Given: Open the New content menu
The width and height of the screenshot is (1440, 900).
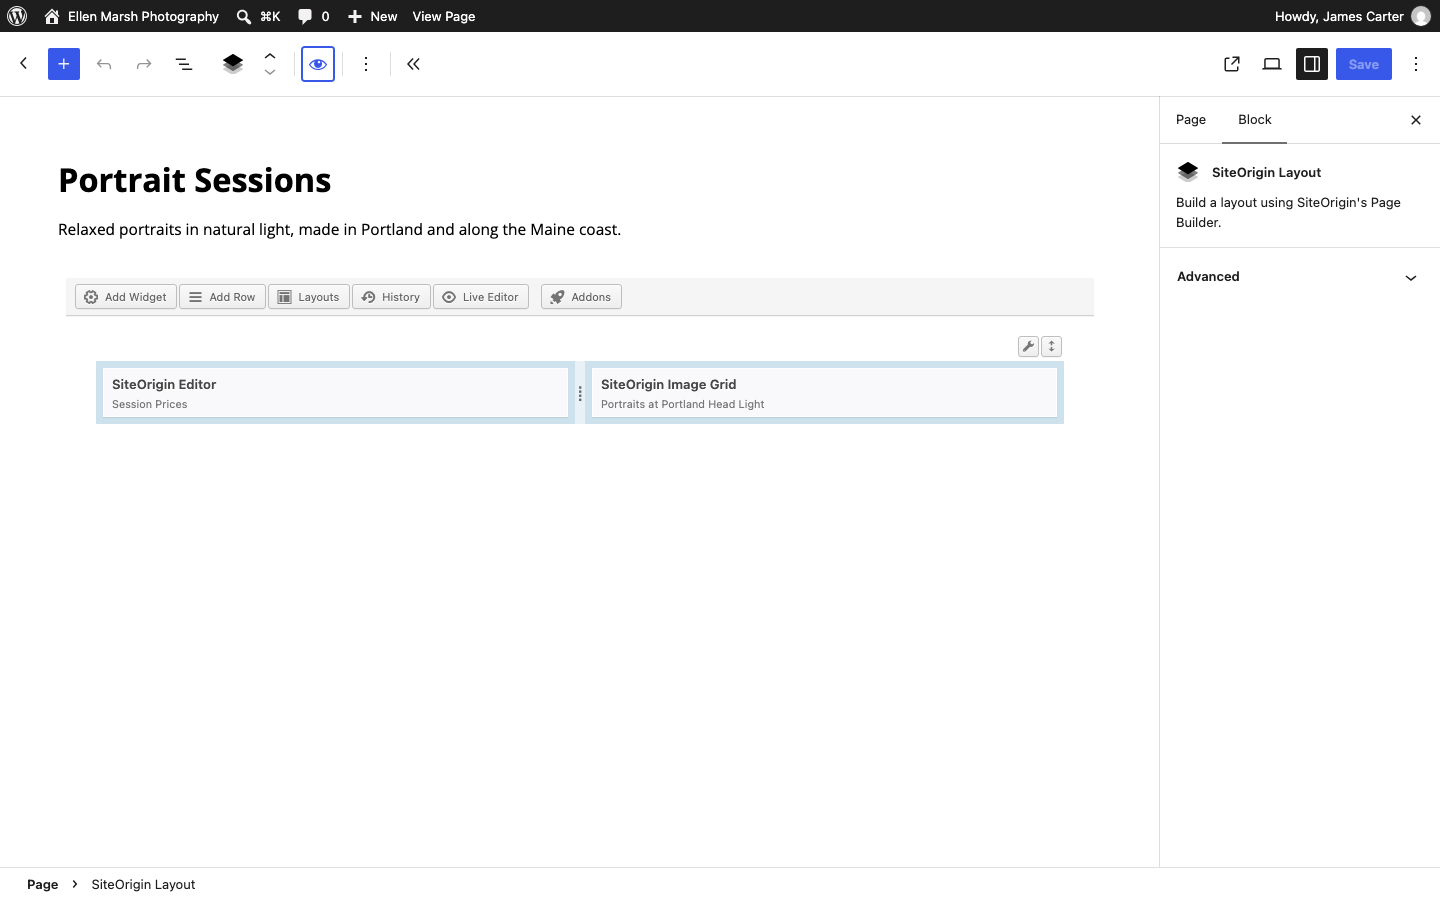Looking at the screenshot, I should coord(372,16).
